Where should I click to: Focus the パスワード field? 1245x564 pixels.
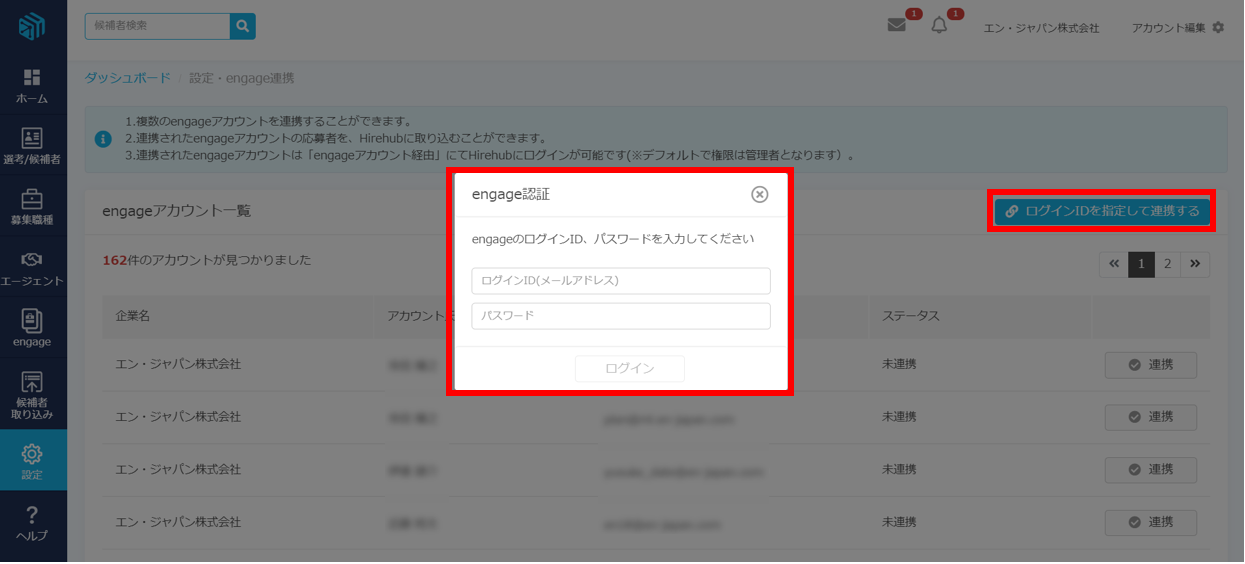point(620,316)
